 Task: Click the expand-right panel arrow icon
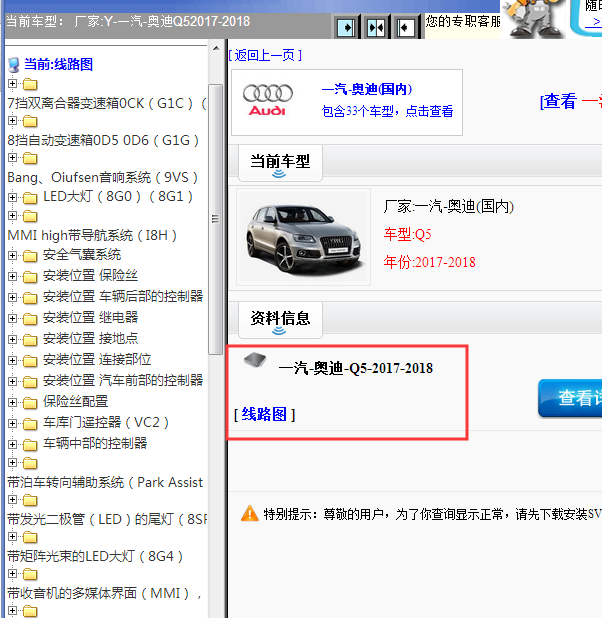(x=346, y=27)
